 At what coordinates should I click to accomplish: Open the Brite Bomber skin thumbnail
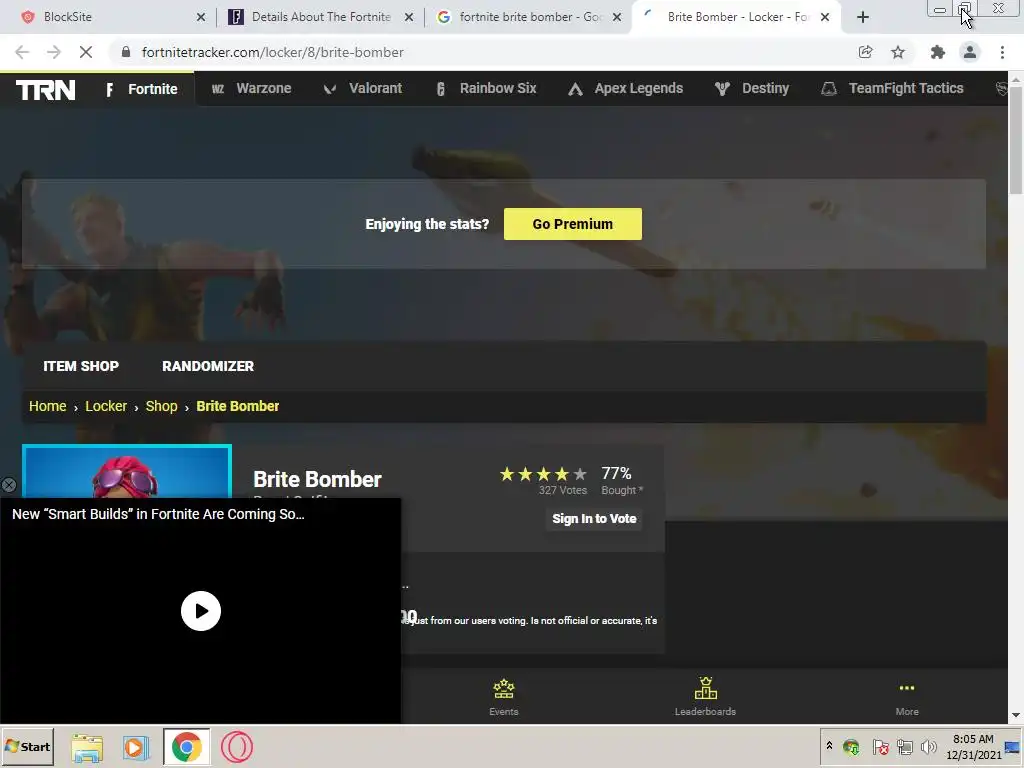tap(127, 472)
